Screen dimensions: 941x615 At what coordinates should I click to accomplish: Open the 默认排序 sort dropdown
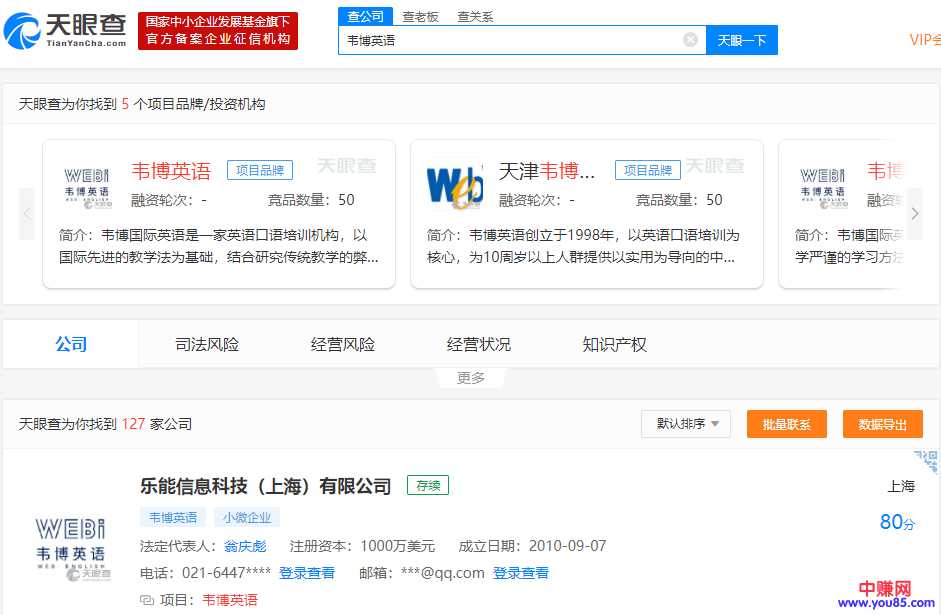pos(686,424)
